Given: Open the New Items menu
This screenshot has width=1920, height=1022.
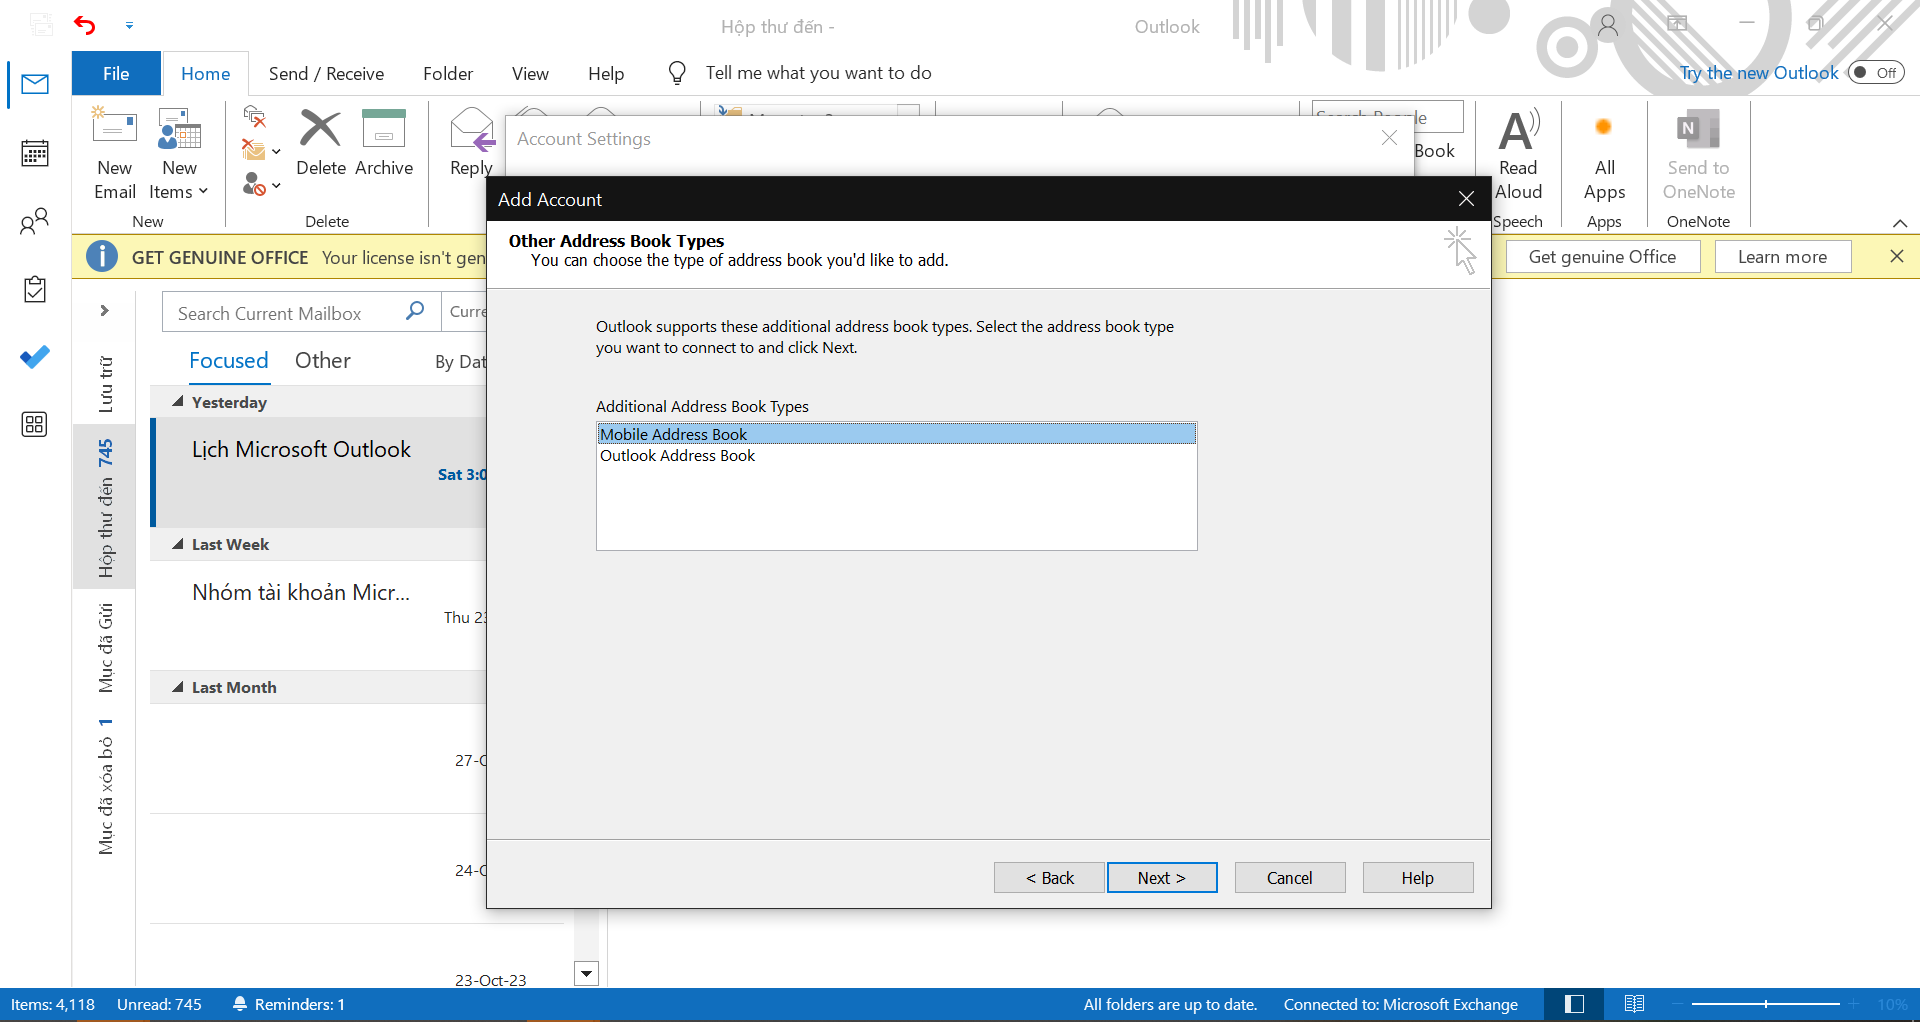Looking at the screenshot, I should coord(179,154).
